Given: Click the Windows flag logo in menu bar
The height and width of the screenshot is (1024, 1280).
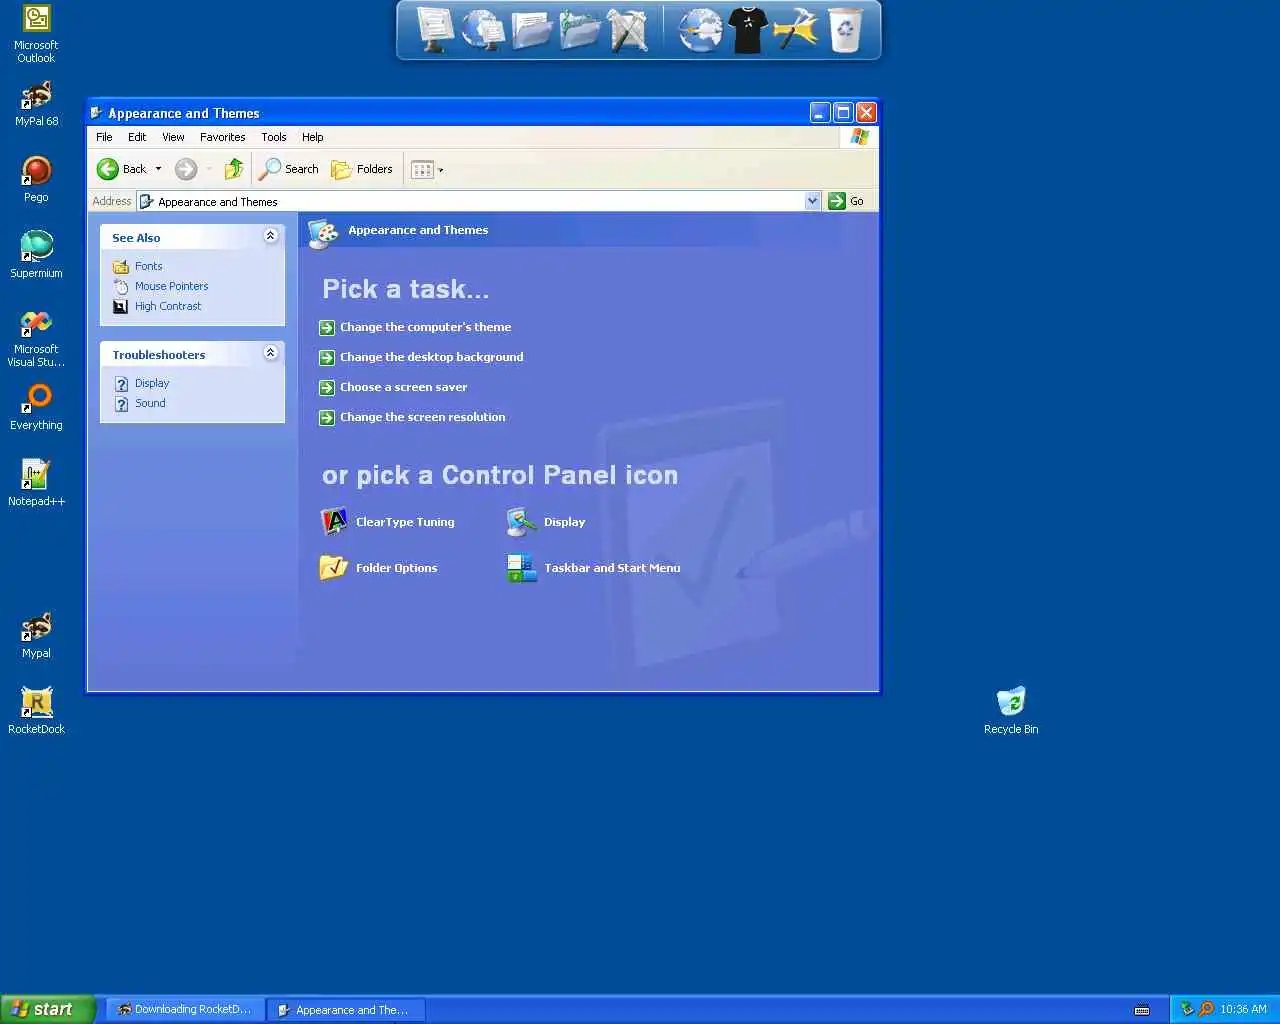Looking at the screenshot, I should click(x=859, y=137).
